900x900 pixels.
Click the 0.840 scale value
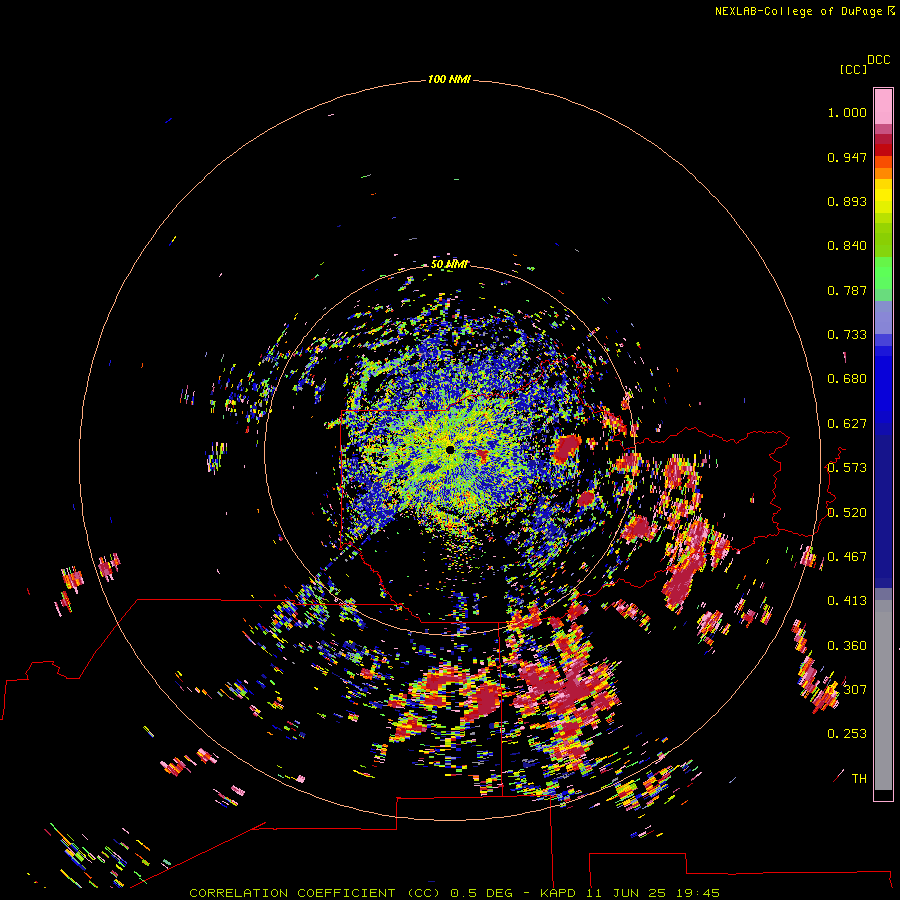[x=847, y=246]
